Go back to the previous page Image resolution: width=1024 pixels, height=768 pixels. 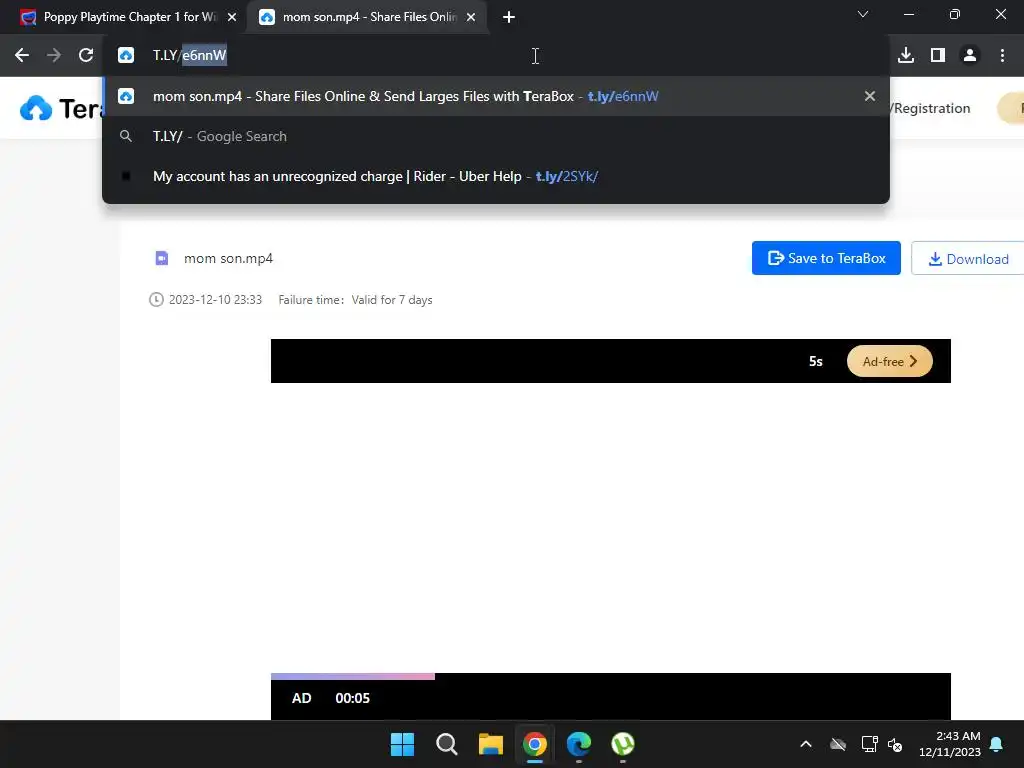[x=22, y=56]
